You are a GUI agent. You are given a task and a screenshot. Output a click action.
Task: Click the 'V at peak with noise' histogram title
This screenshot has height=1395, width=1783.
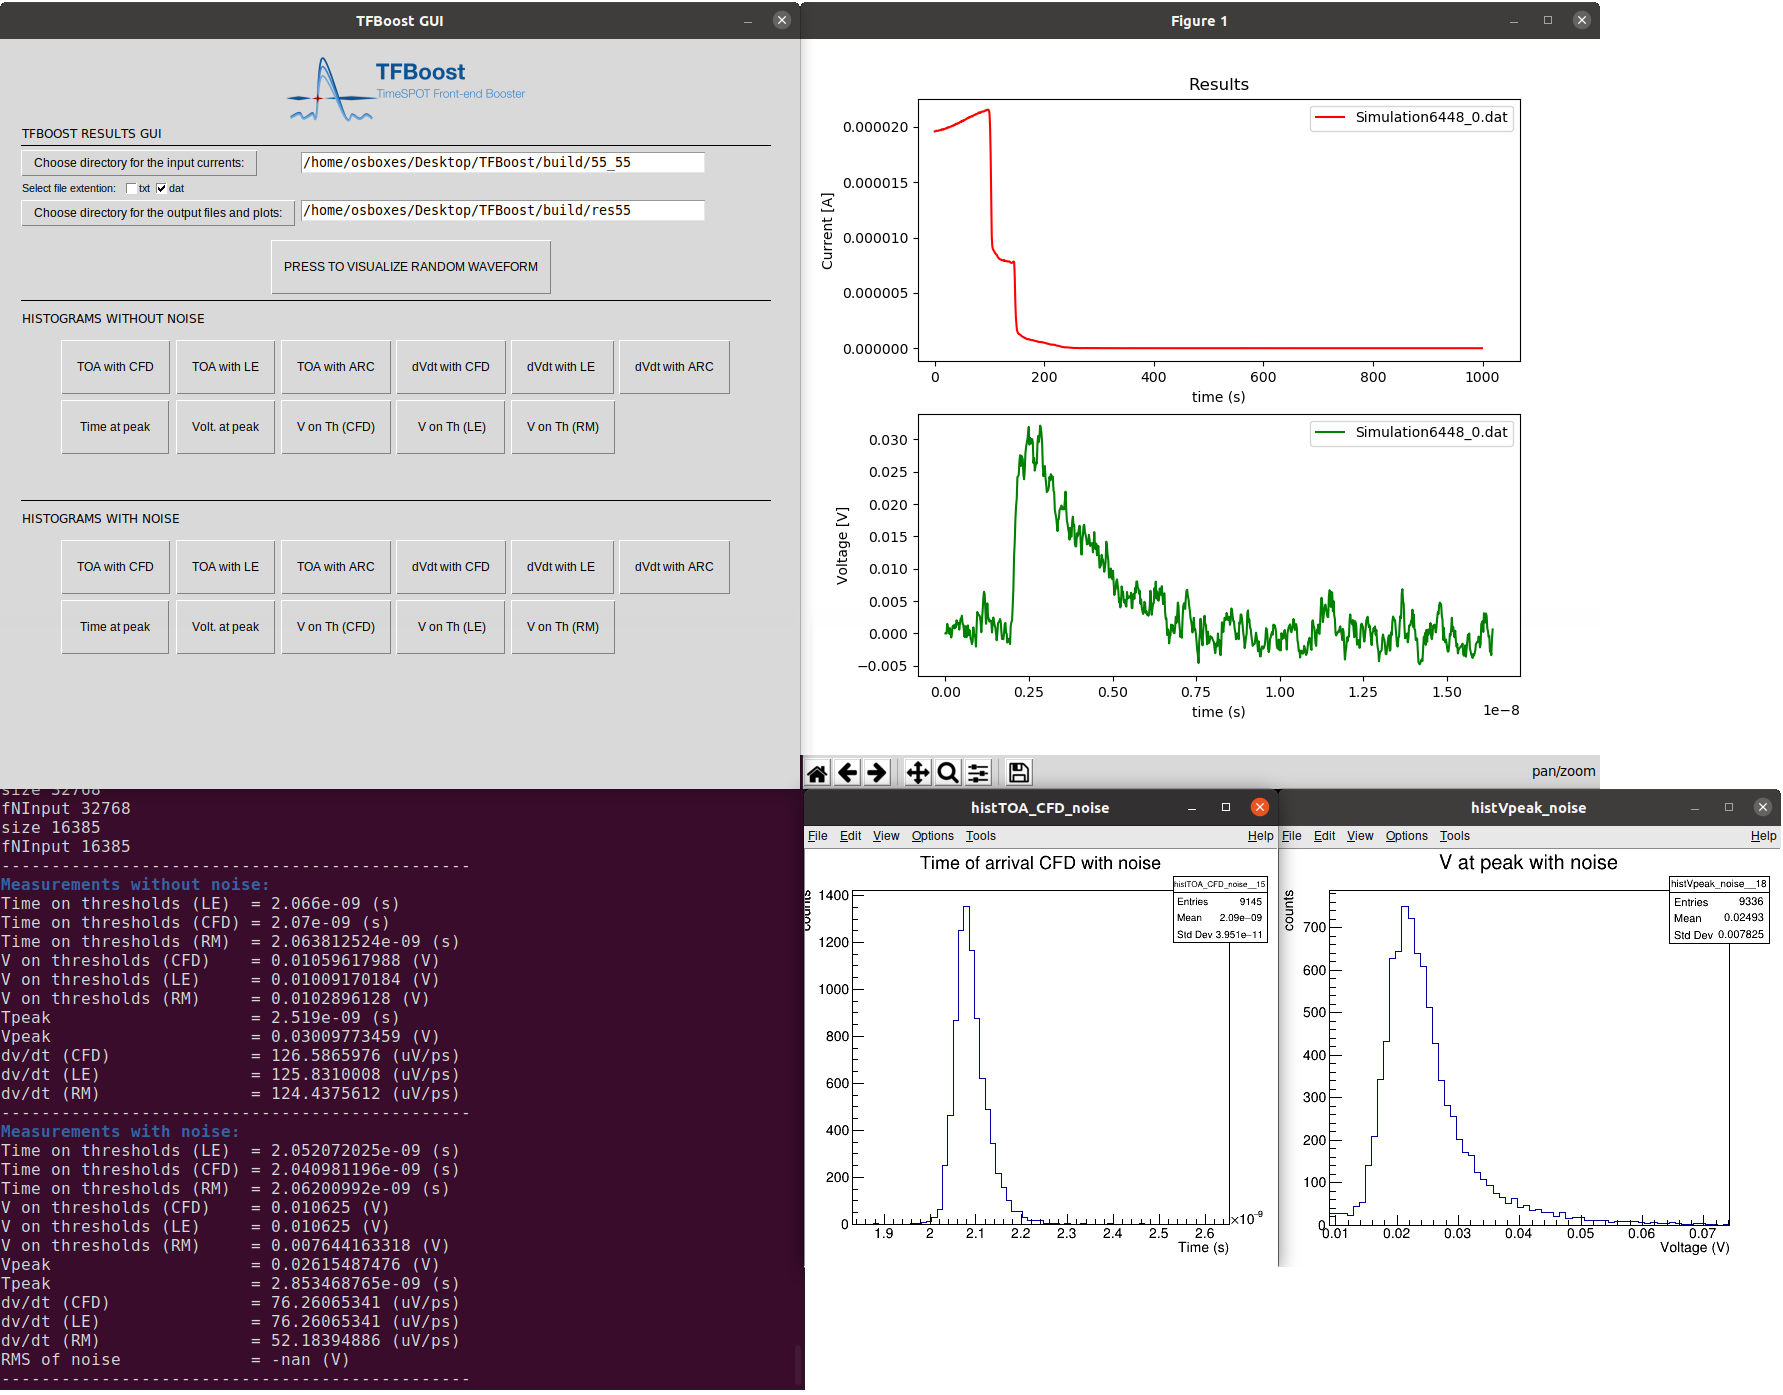[x=1528, y=862]
